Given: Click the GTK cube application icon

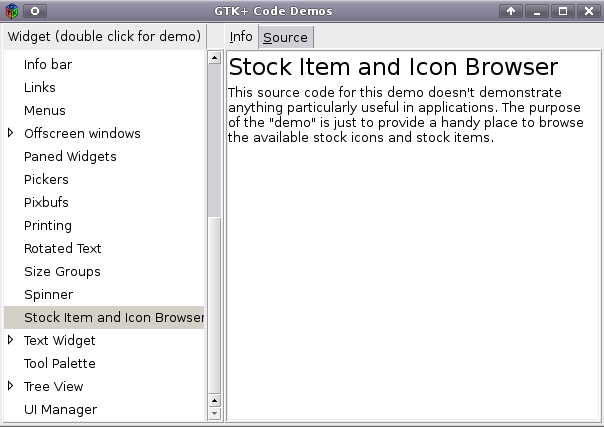Looking at the screenshot, I should click(x=12, y=11).
